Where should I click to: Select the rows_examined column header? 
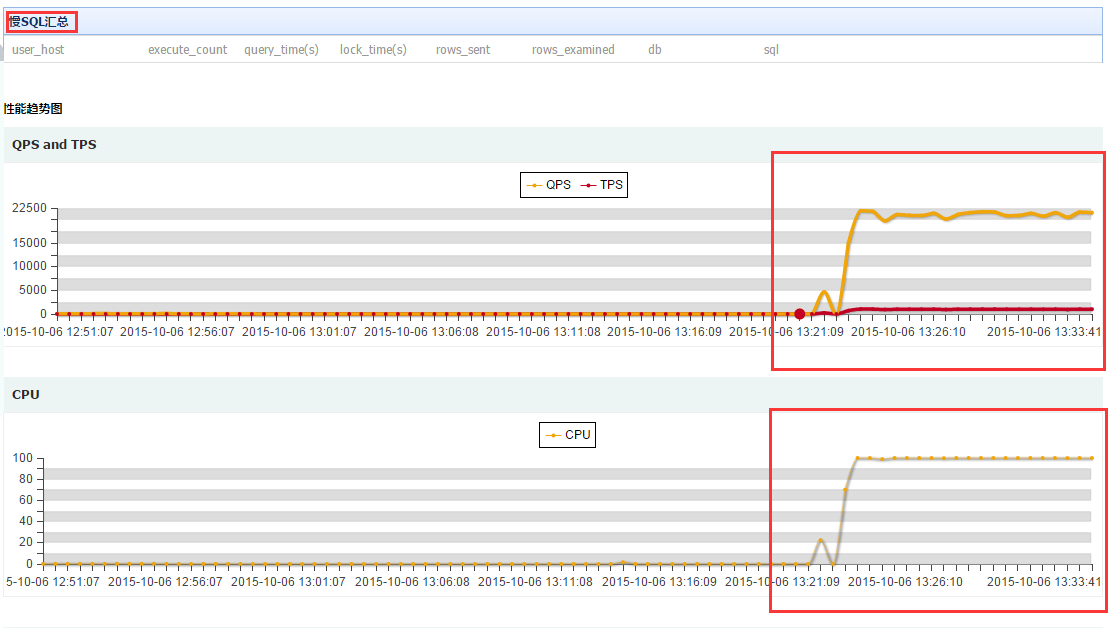tap(573, 49)
